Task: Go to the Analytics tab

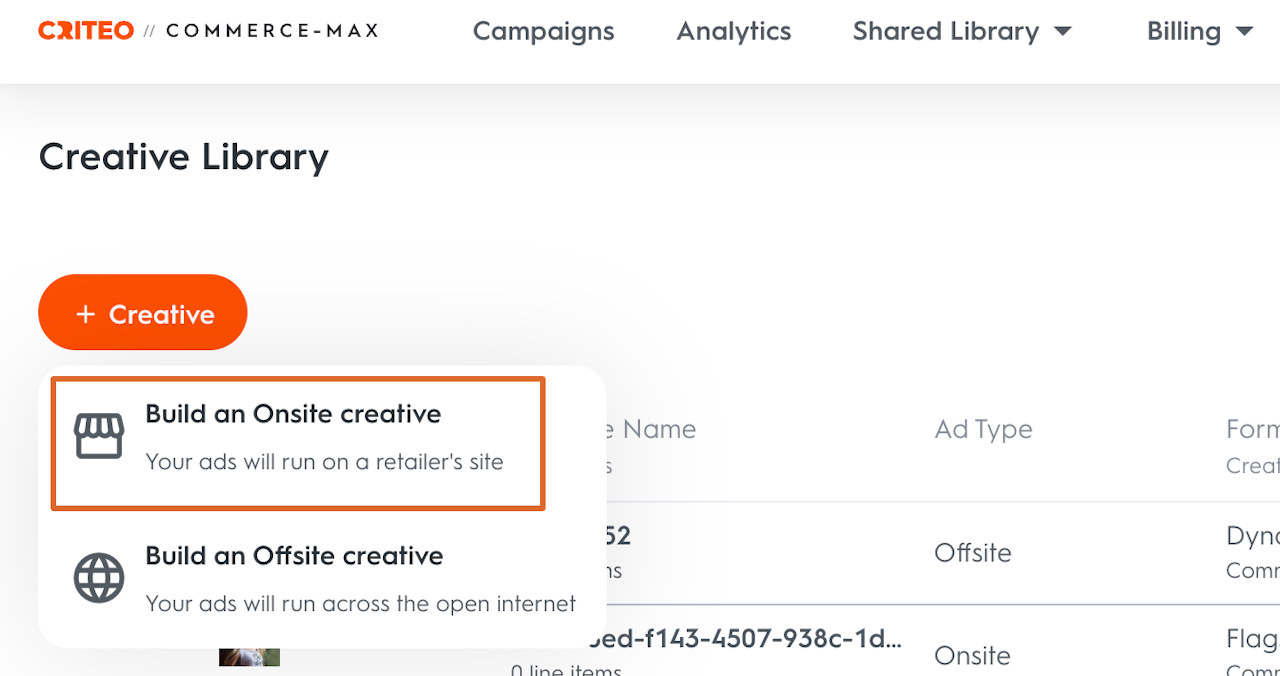Action: pyautogui.click(x=734, y=32)
